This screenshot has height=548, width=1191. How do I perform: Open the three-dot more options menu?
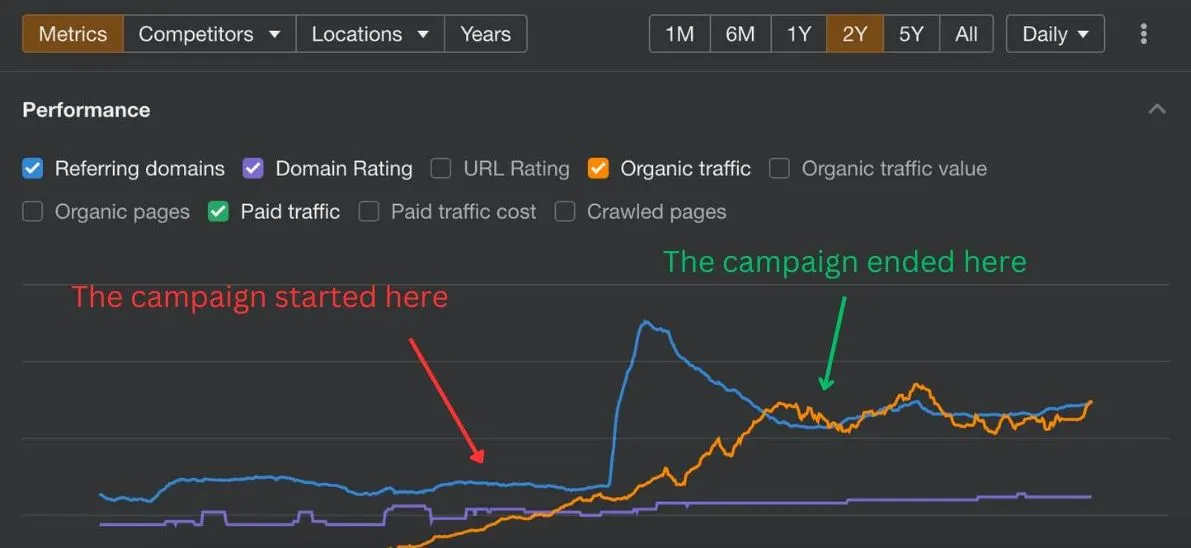[x=1143, y=34]
